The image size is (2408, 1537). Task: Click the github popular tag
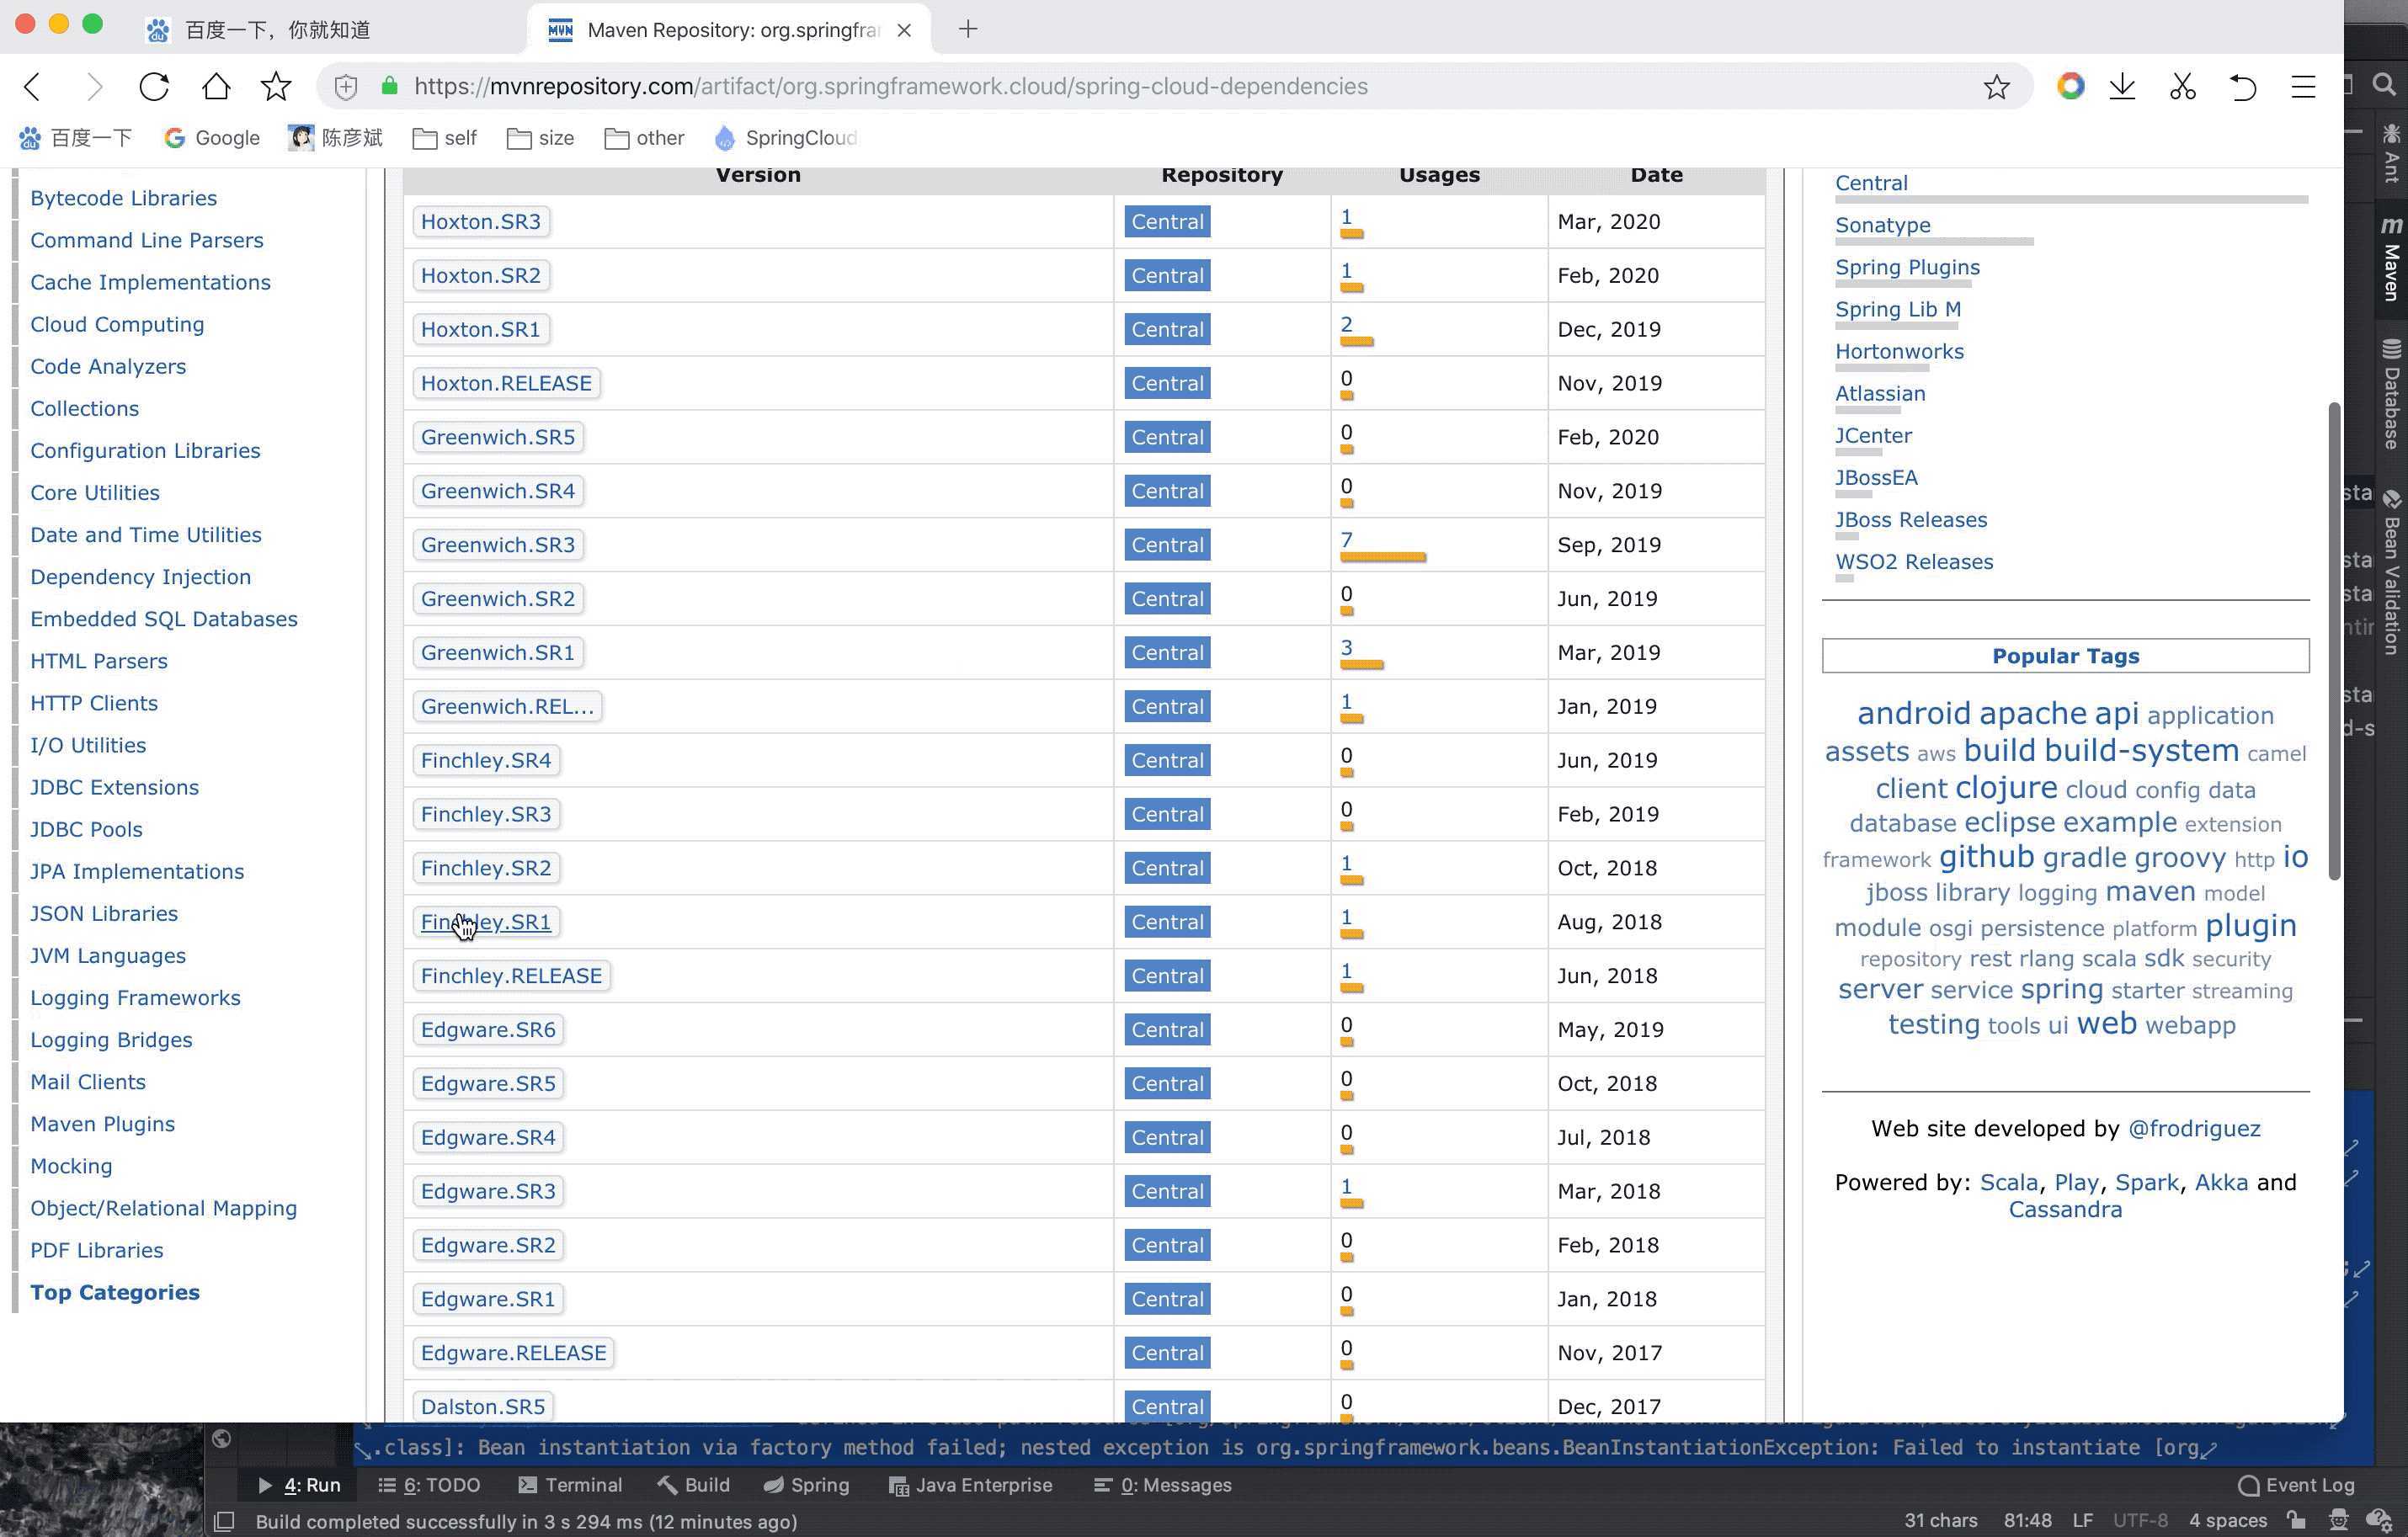click(1986, 857)
